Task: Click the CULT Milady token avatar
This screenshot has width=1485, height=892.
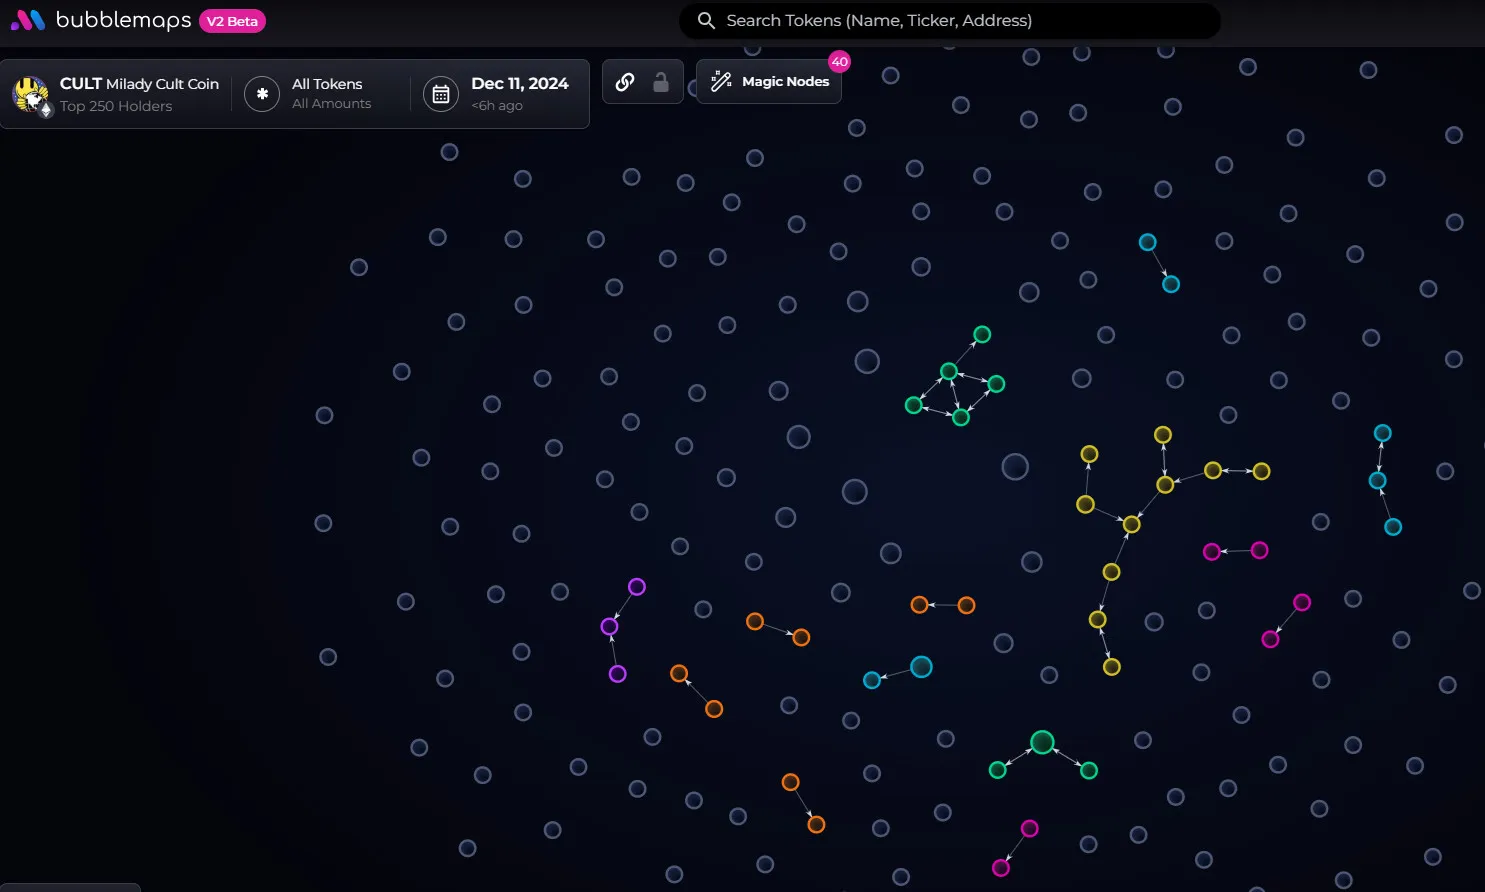Action: coord(31,95)
